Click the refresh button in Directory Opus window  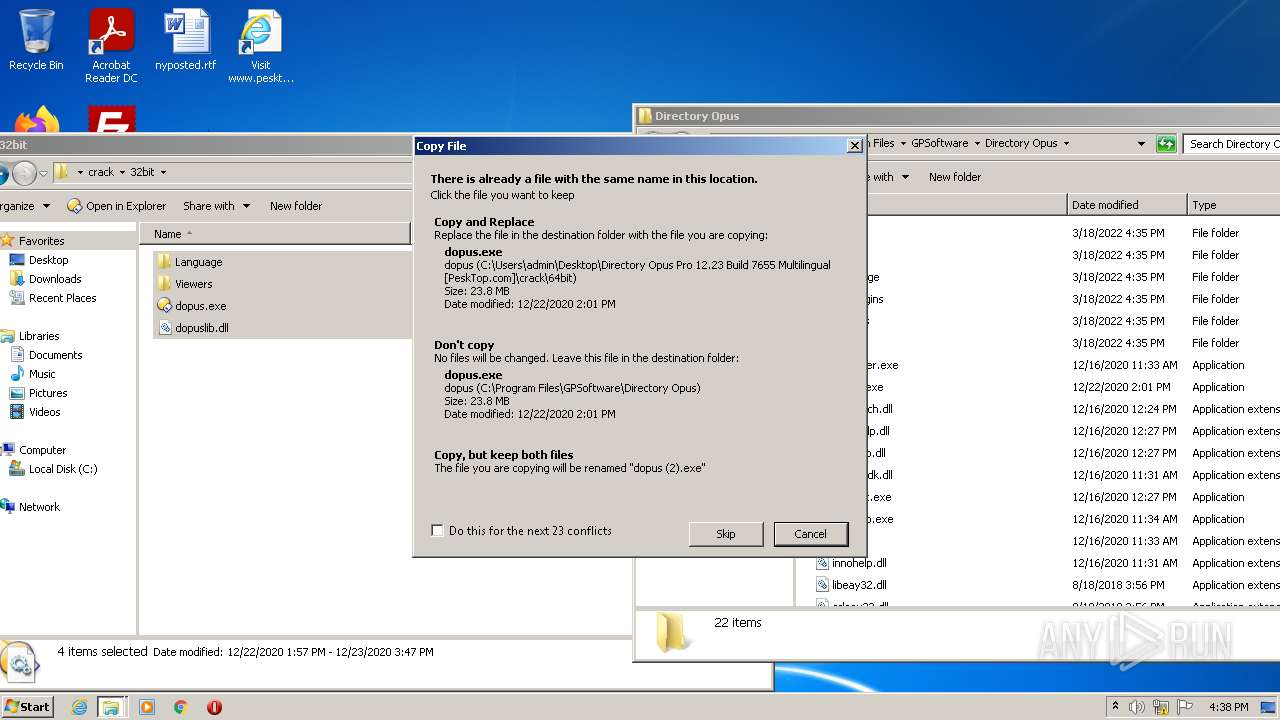coord(1166,144)
